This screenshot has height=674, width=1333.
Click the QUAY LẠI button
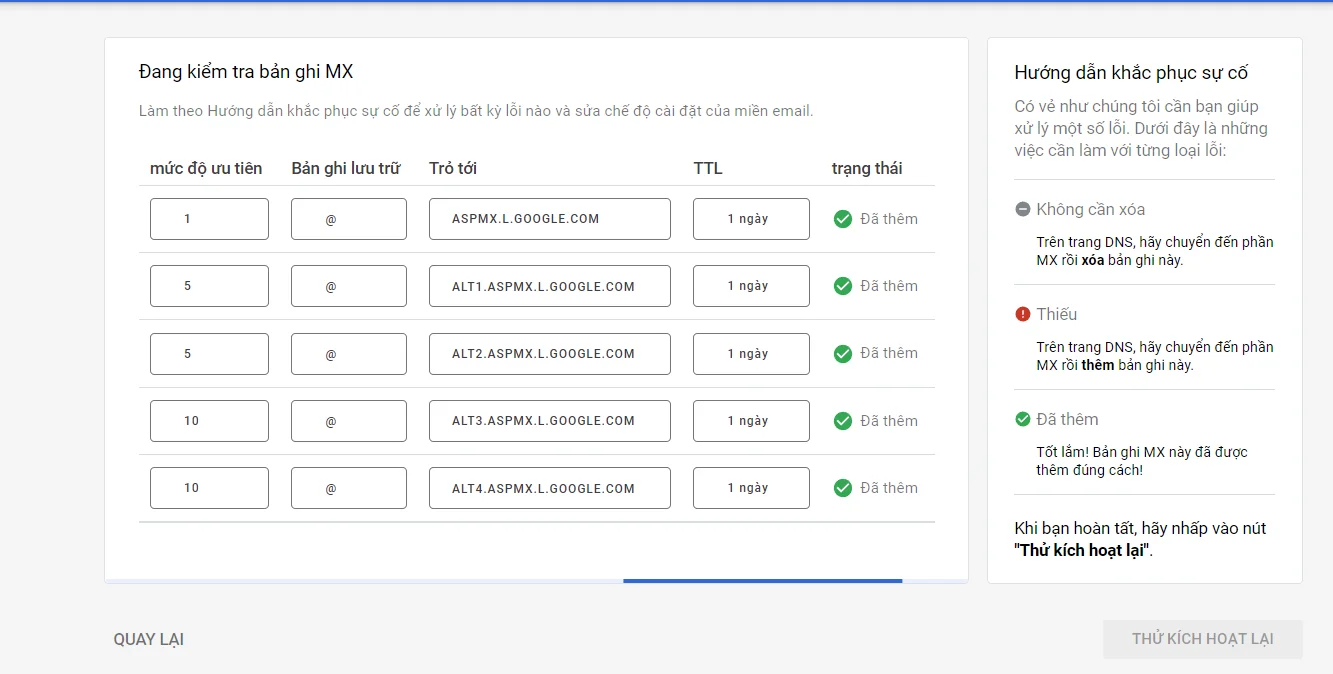click(x=149, y=639)
